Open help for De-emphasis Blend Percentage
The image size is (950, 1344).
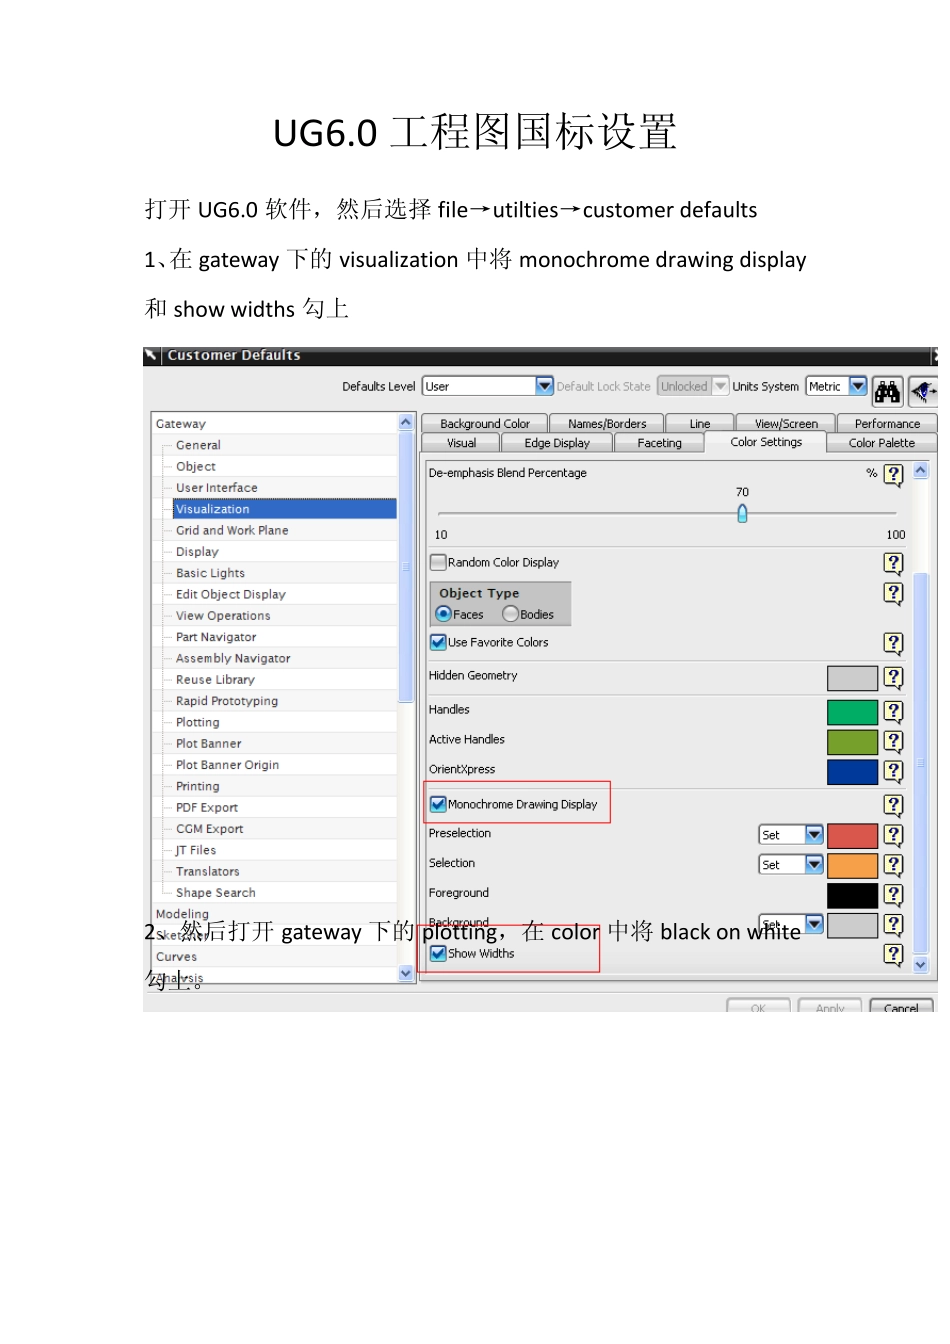coord(894,475)
